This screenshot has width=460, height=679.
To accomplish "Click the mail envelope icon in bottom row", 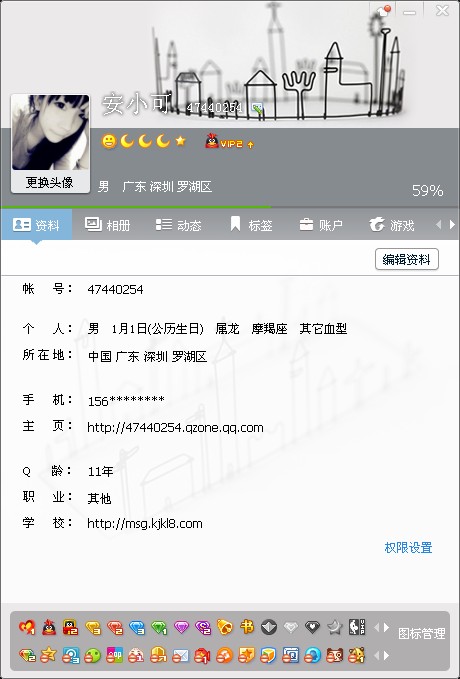I will coord(181,656).
